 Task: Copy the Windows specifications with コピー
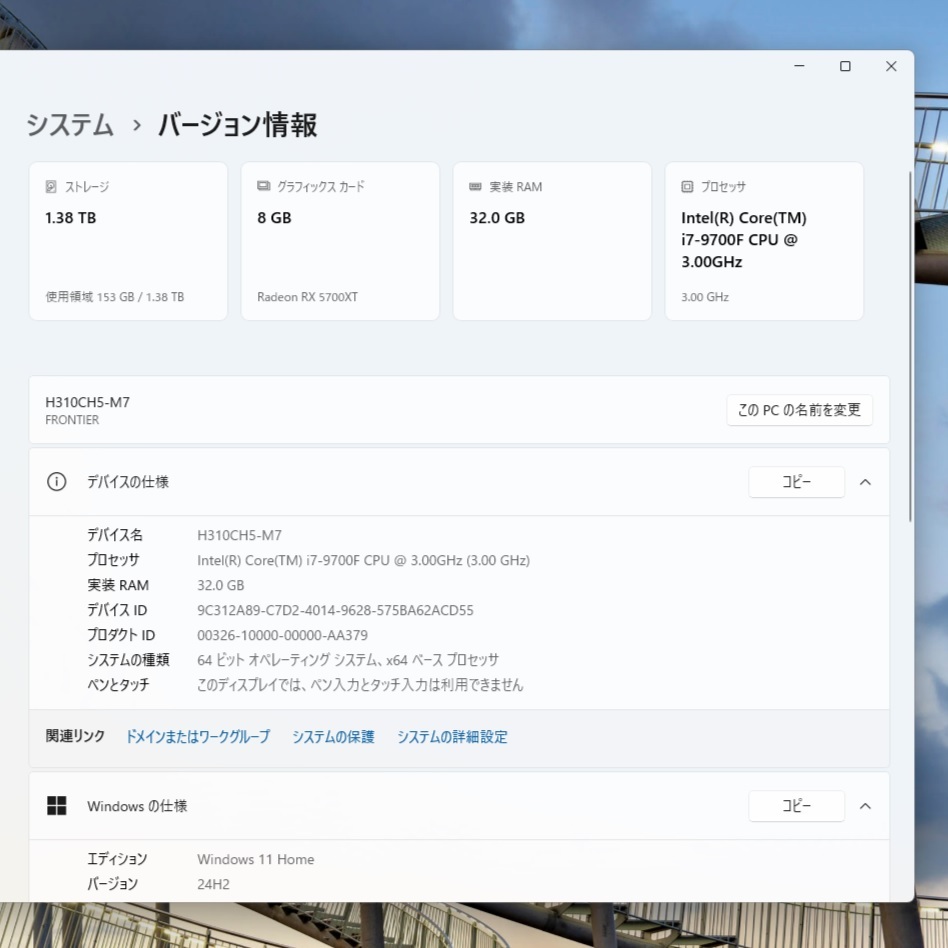(x=796, y=806)
